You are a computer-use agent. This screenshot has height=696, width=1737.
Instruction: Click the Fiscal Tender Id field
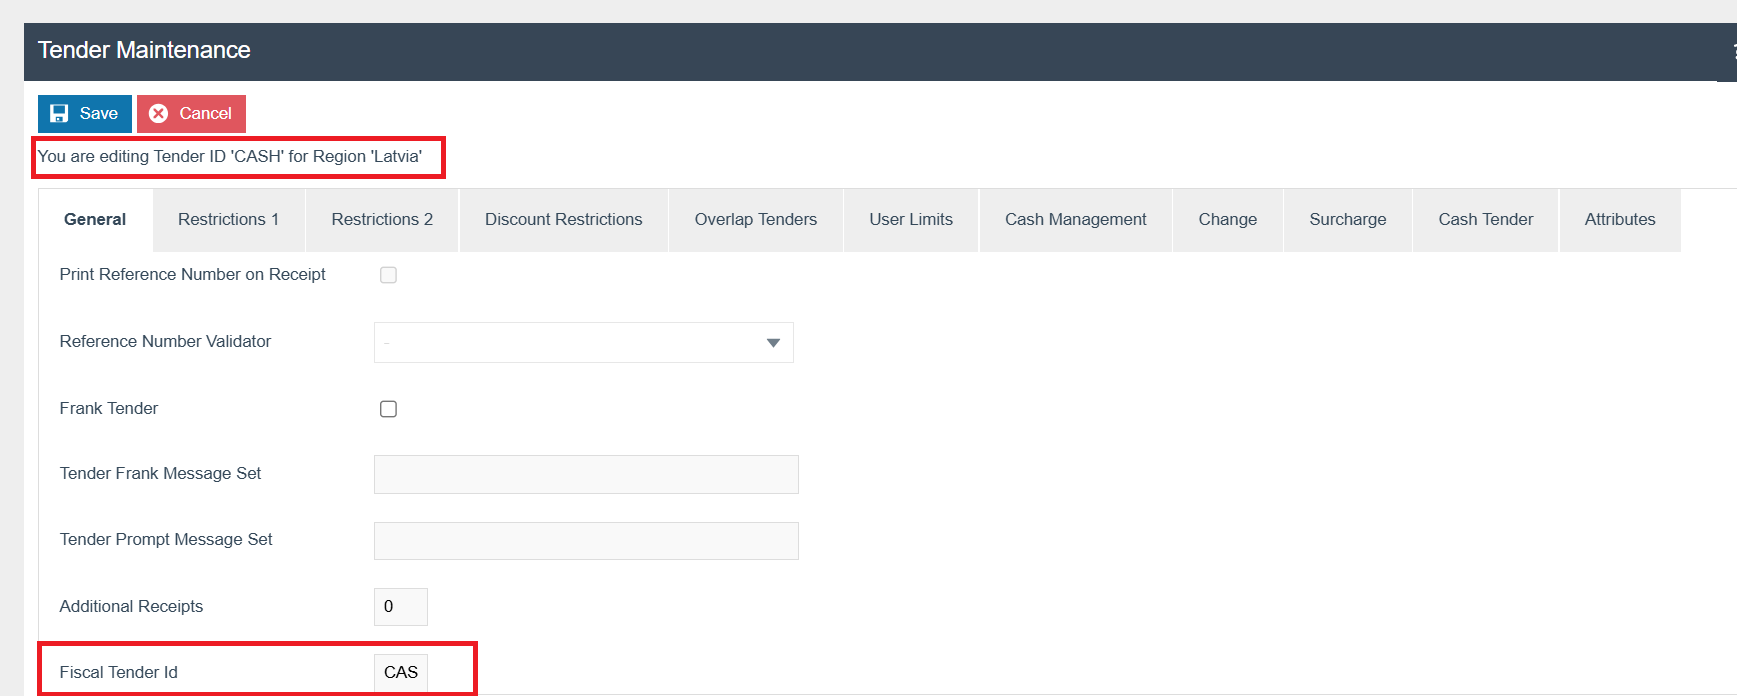[x=400, y=673]
